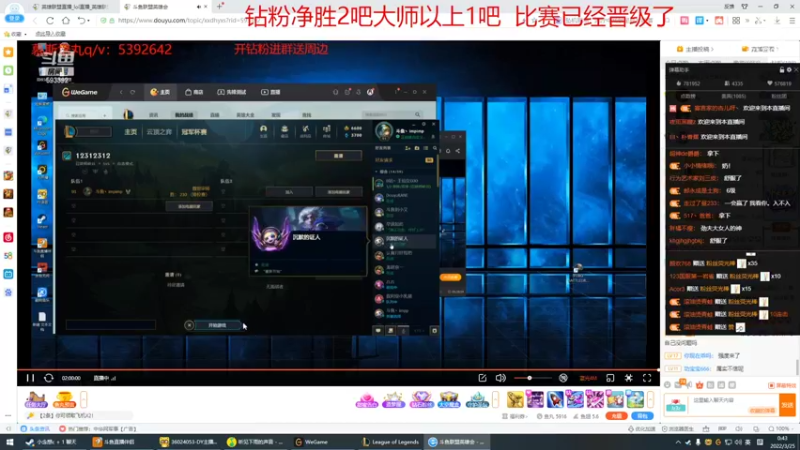Go back with the browser back arrow
Screen dimensions: 800x450
tap(35, 20)
